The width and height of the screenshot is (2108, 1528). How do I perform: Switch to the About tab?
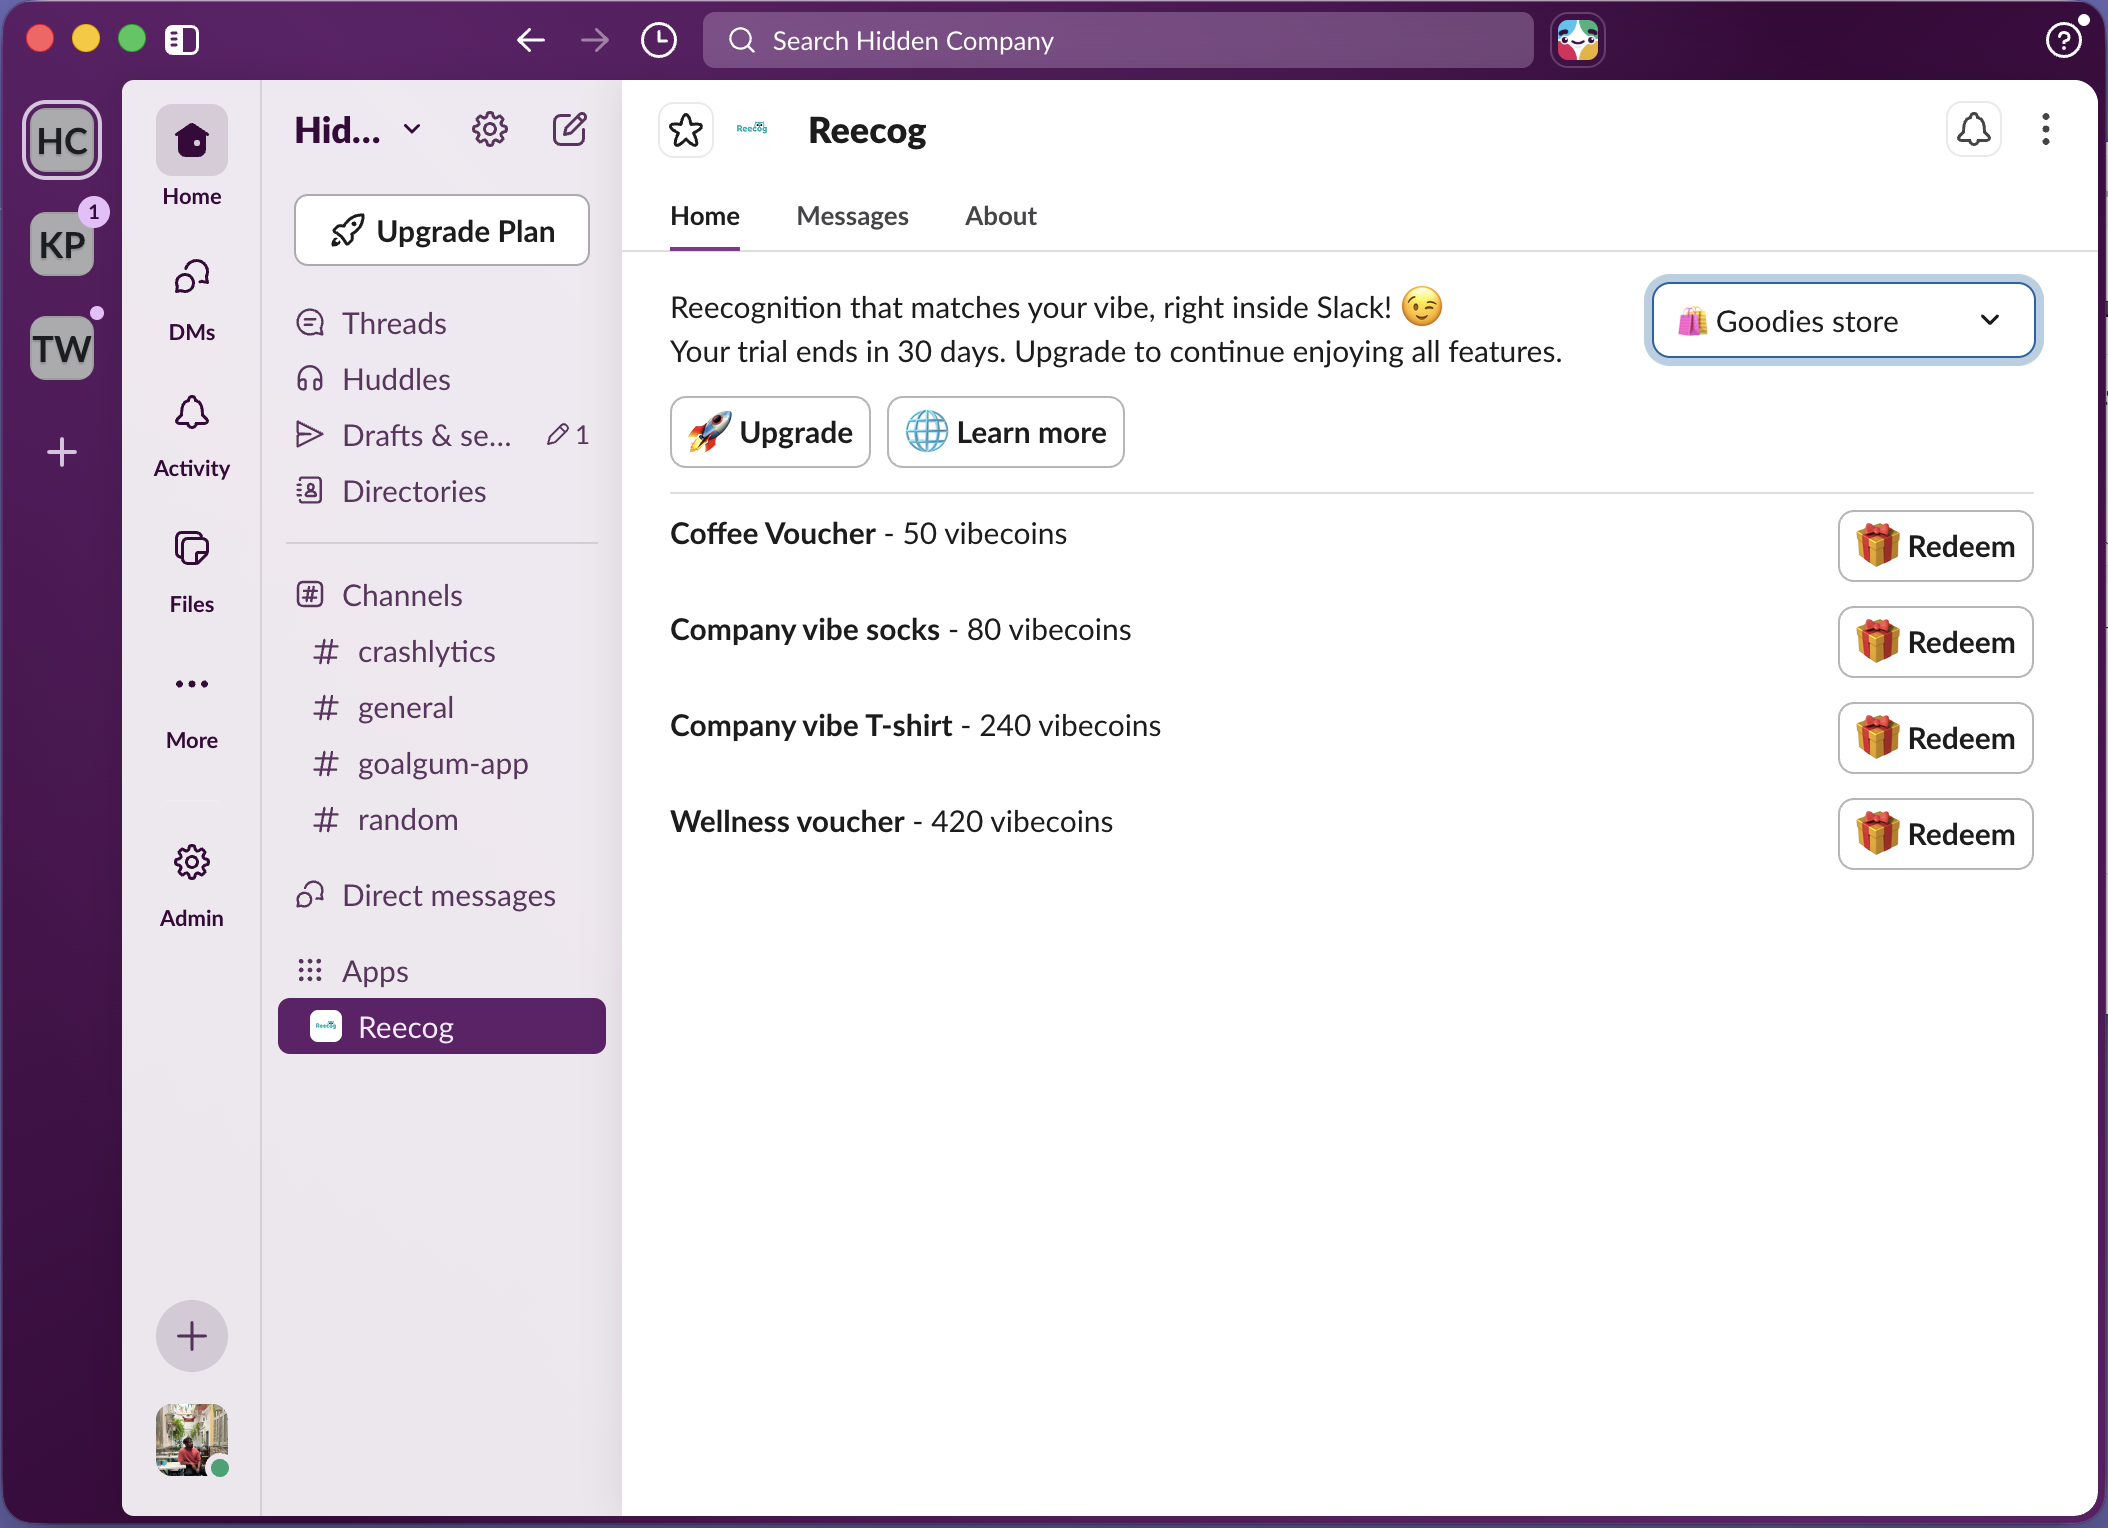(x=1001, y=216)
